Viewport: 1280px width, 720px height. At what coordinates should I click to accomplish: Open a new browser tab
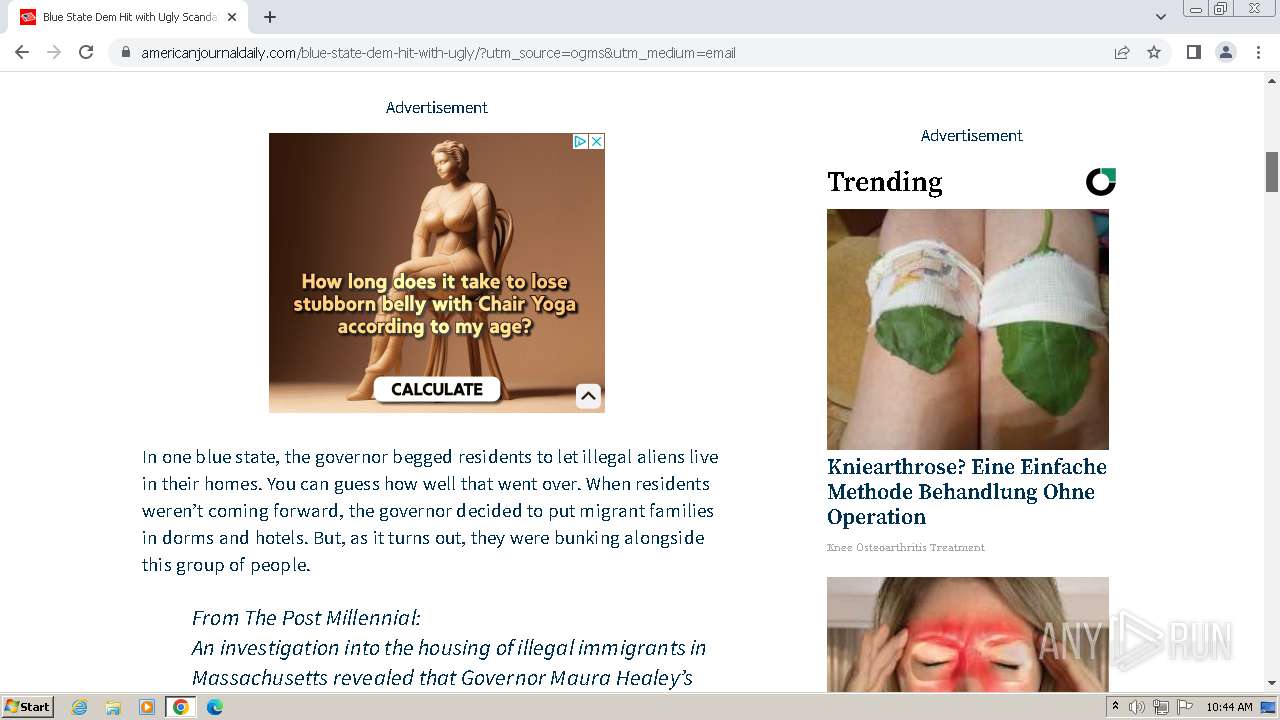(270, 17)
